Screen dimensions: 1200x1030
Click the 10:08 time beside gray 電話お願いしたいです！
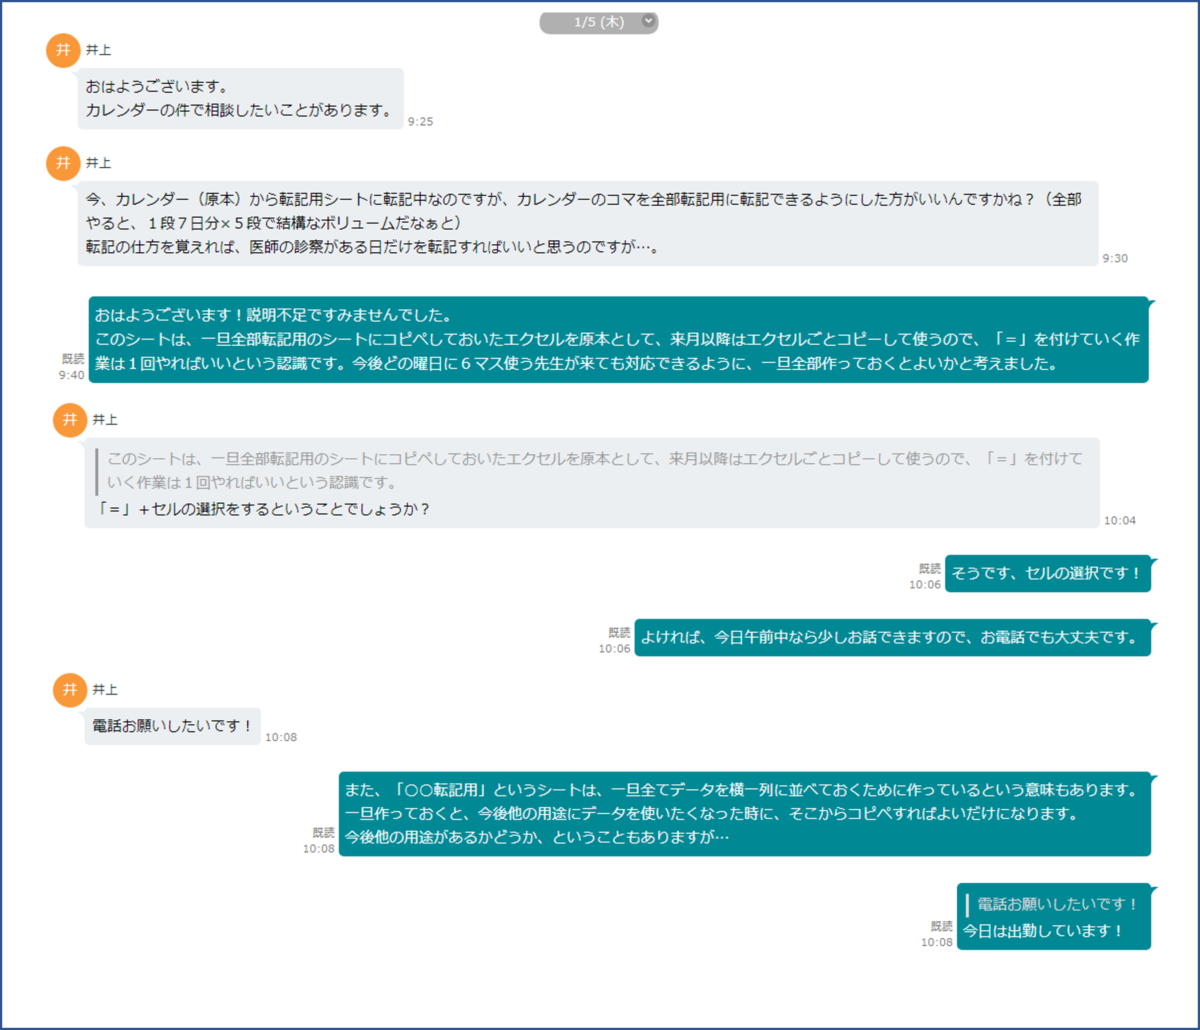tap(281, 738)
